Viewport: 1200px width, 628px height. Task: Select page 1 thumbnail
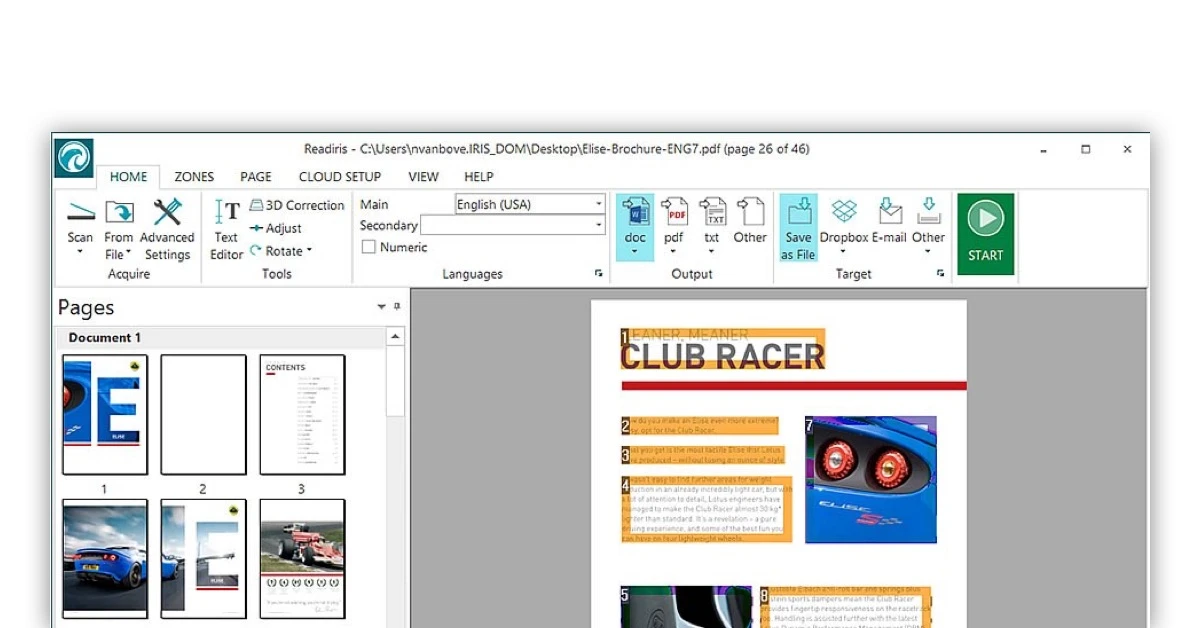tap(105, 415)
